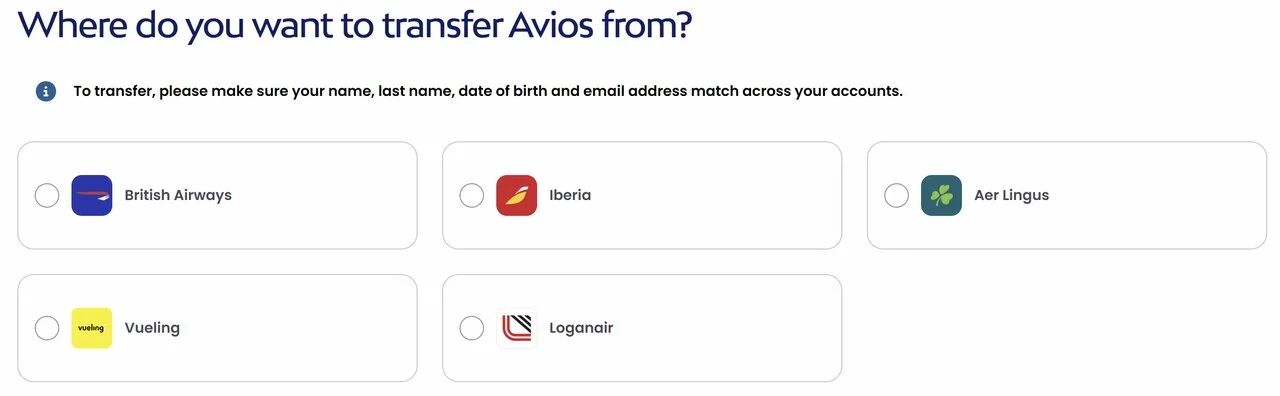The height and width of the screenshot is (396, 1280).
Task: Select the Aer Lingus radio button
Action: 897,195
